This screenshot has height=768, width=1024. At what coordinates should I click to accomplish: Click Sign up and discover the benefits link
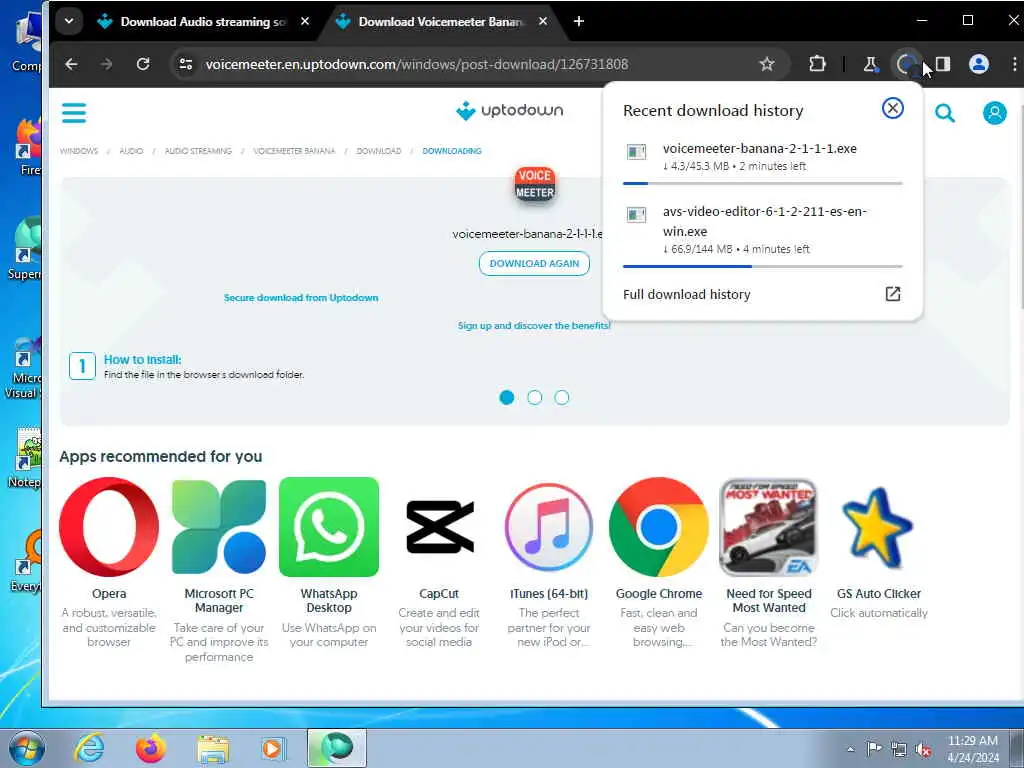(x=534, y=325)
